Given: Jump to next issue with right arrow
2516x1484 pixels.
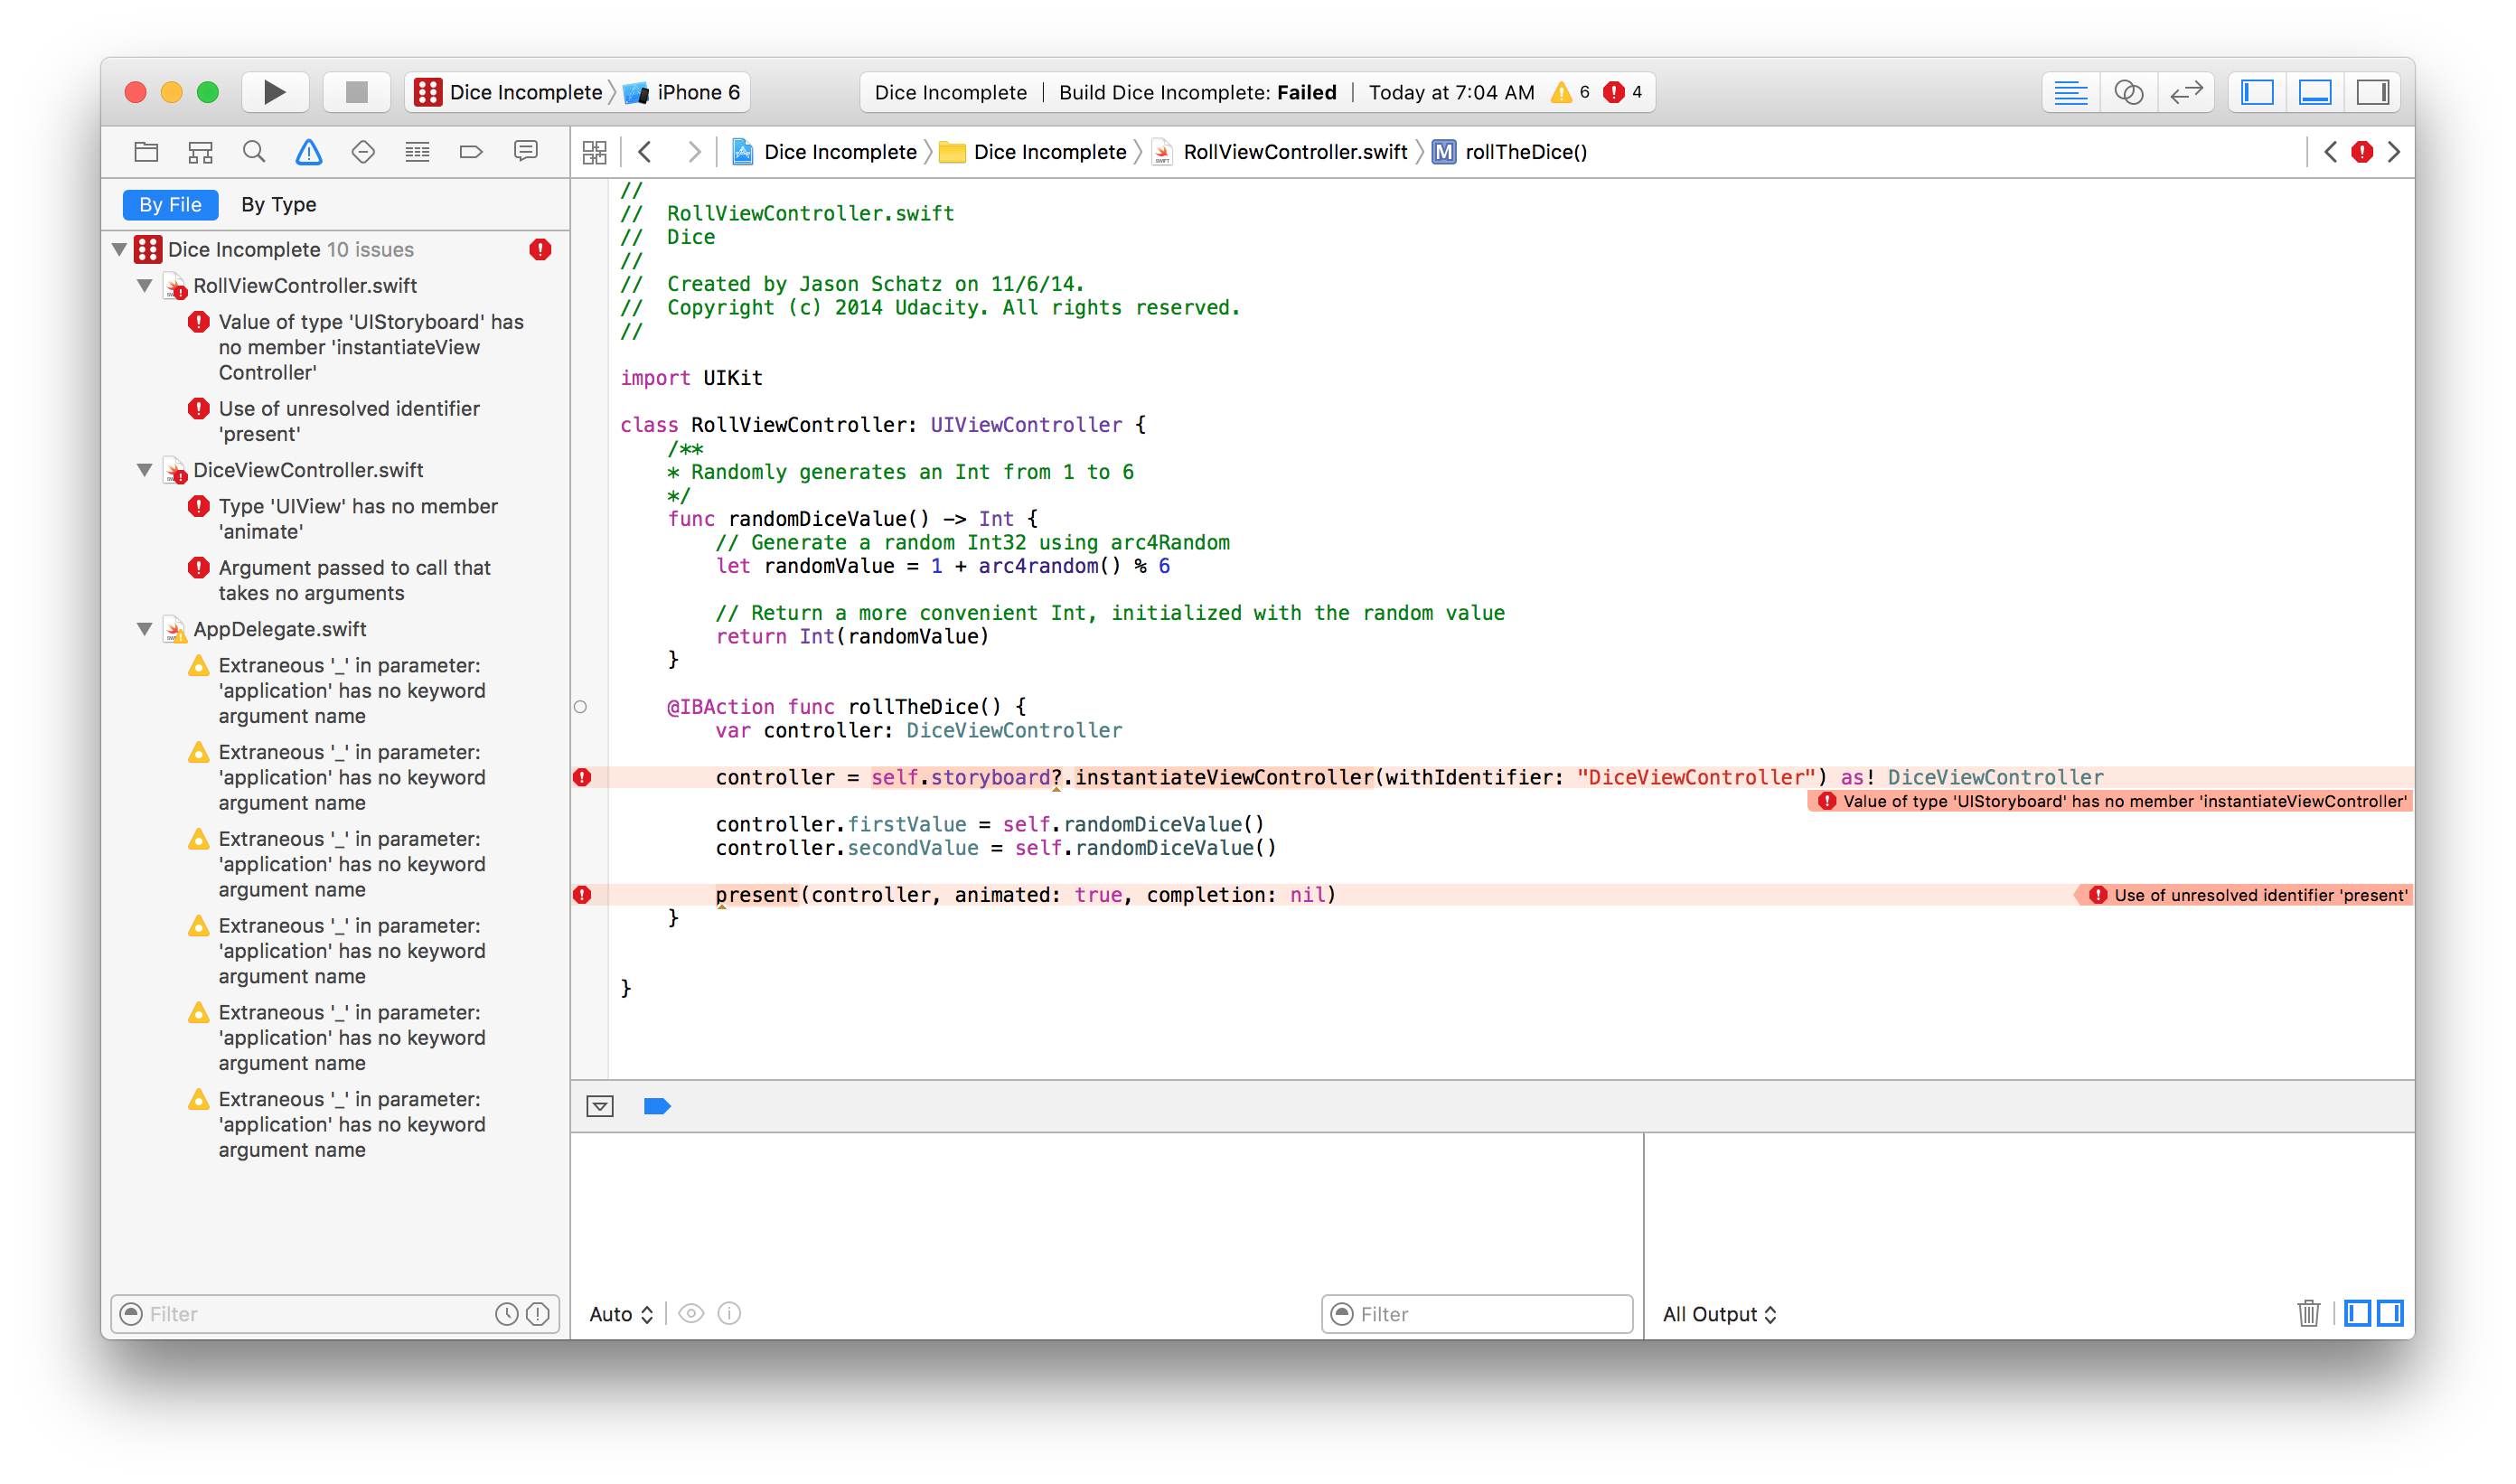Looking at the screenshot, I should [x=2394, y=152].
